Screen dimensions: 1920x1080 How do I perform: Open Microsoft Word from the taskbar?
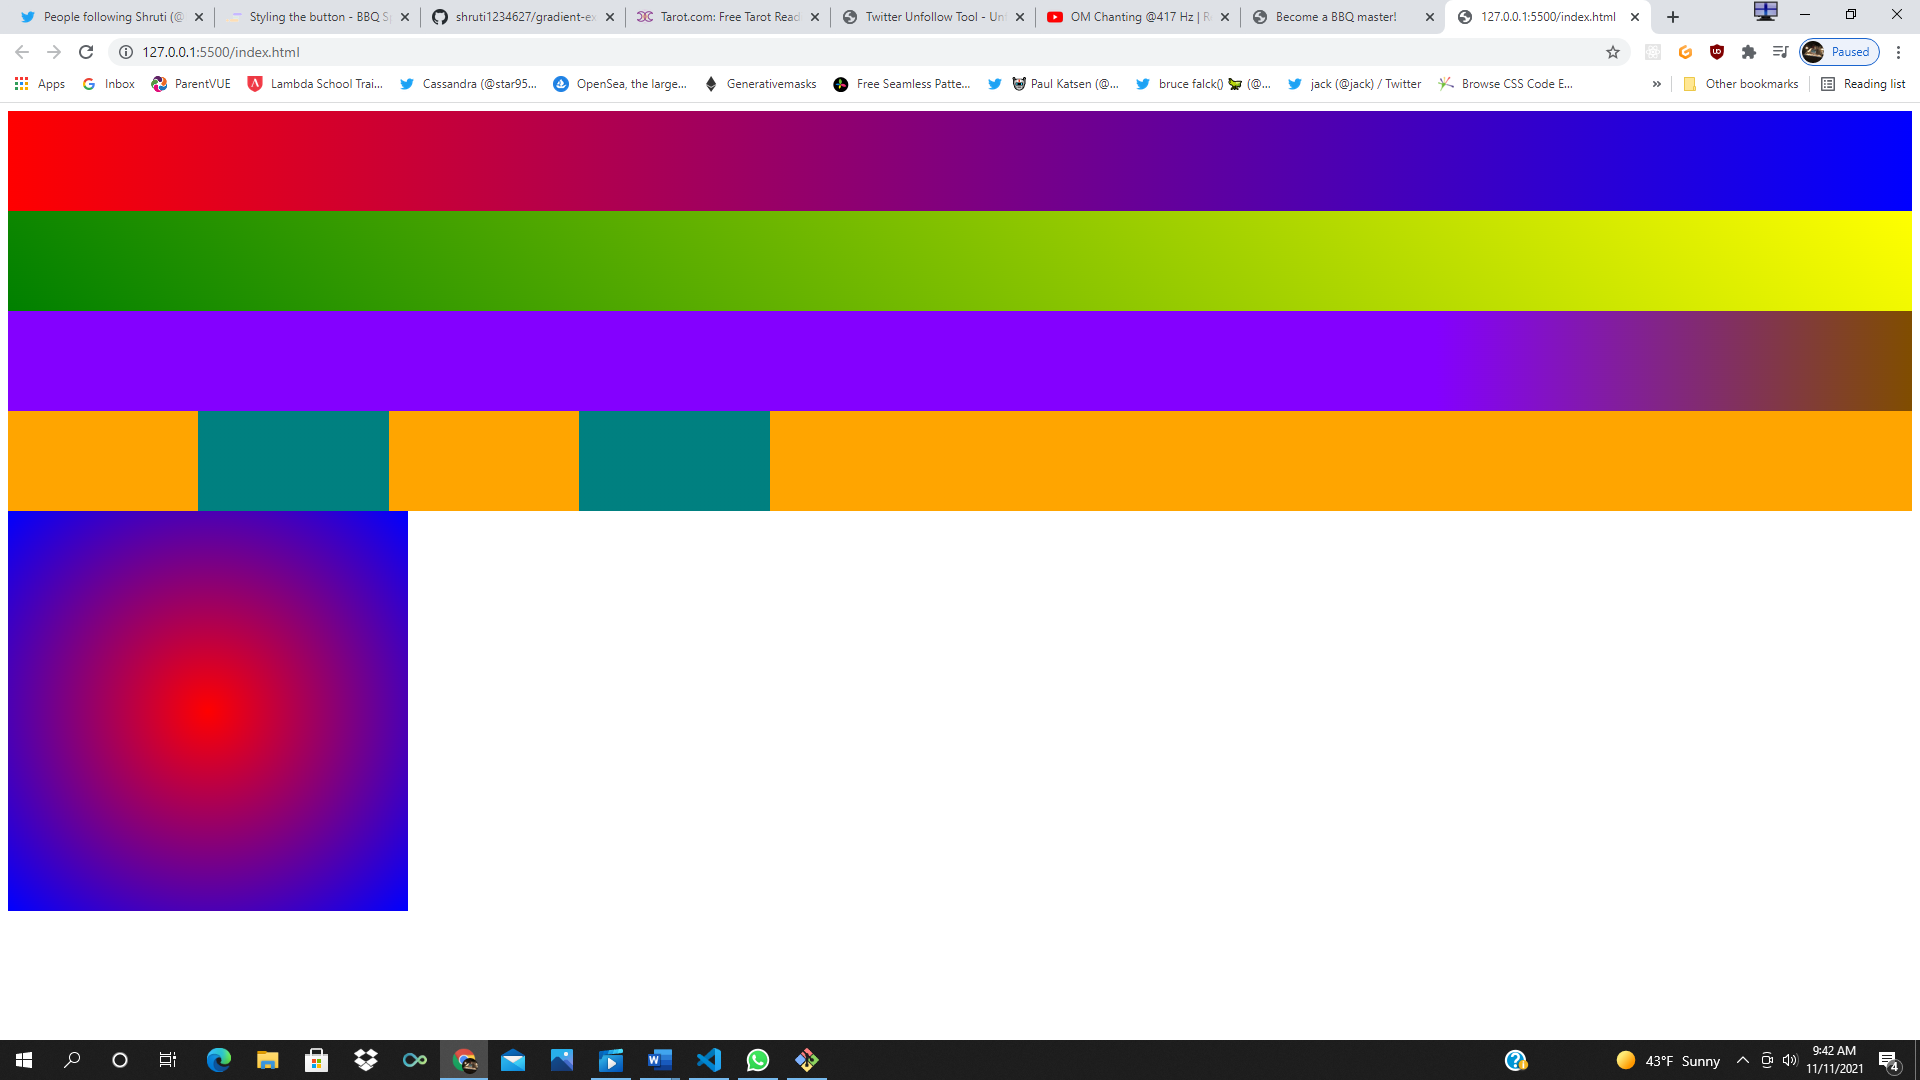pos(660,1060)
